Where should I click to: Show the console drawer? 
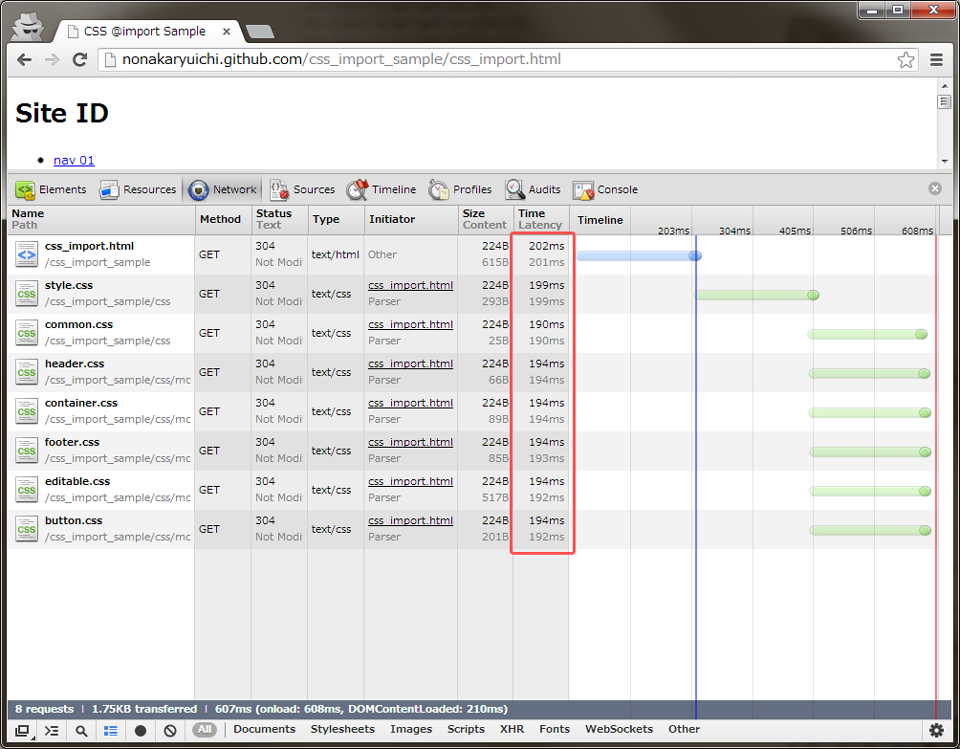(52, 731)
